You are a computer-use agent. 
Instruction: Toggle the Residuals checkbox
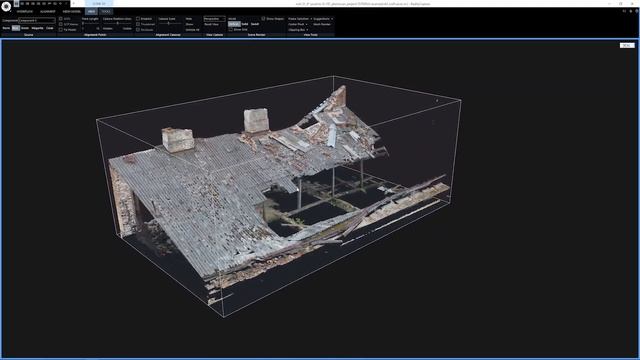(138, 29)
